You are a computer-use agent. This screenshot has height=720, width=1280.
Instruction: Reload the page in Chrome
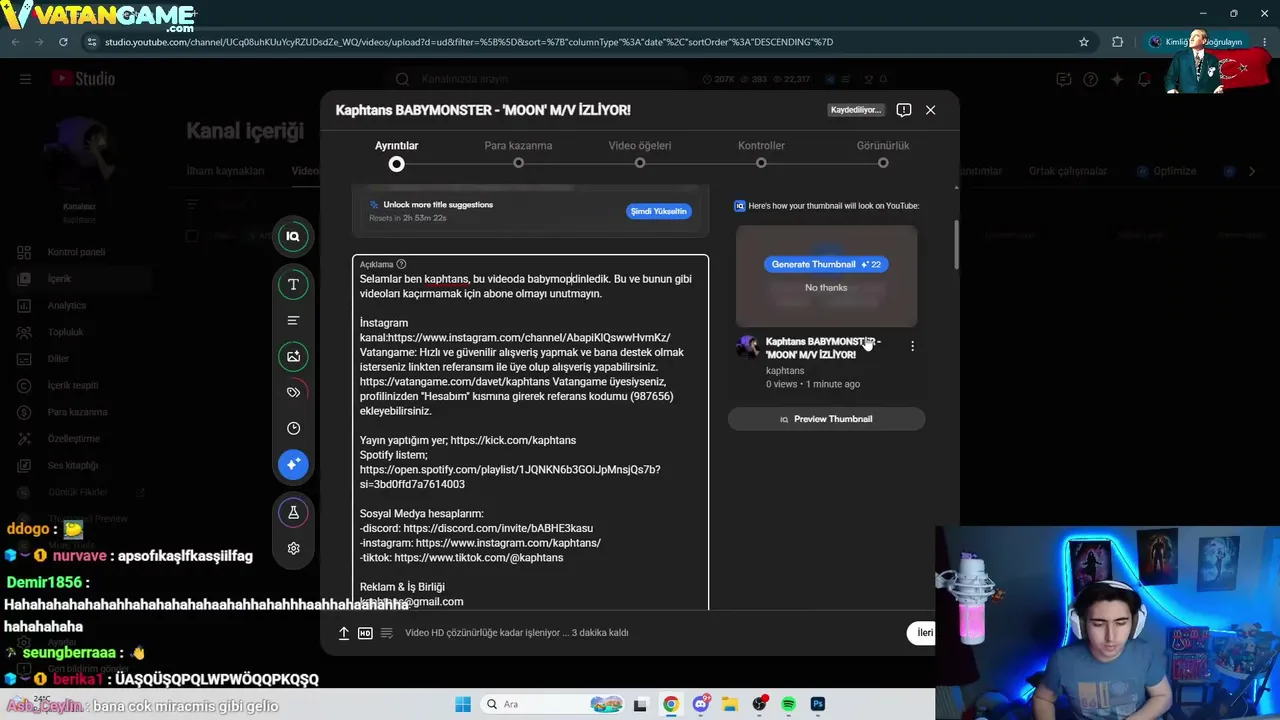tap(63, 42)
